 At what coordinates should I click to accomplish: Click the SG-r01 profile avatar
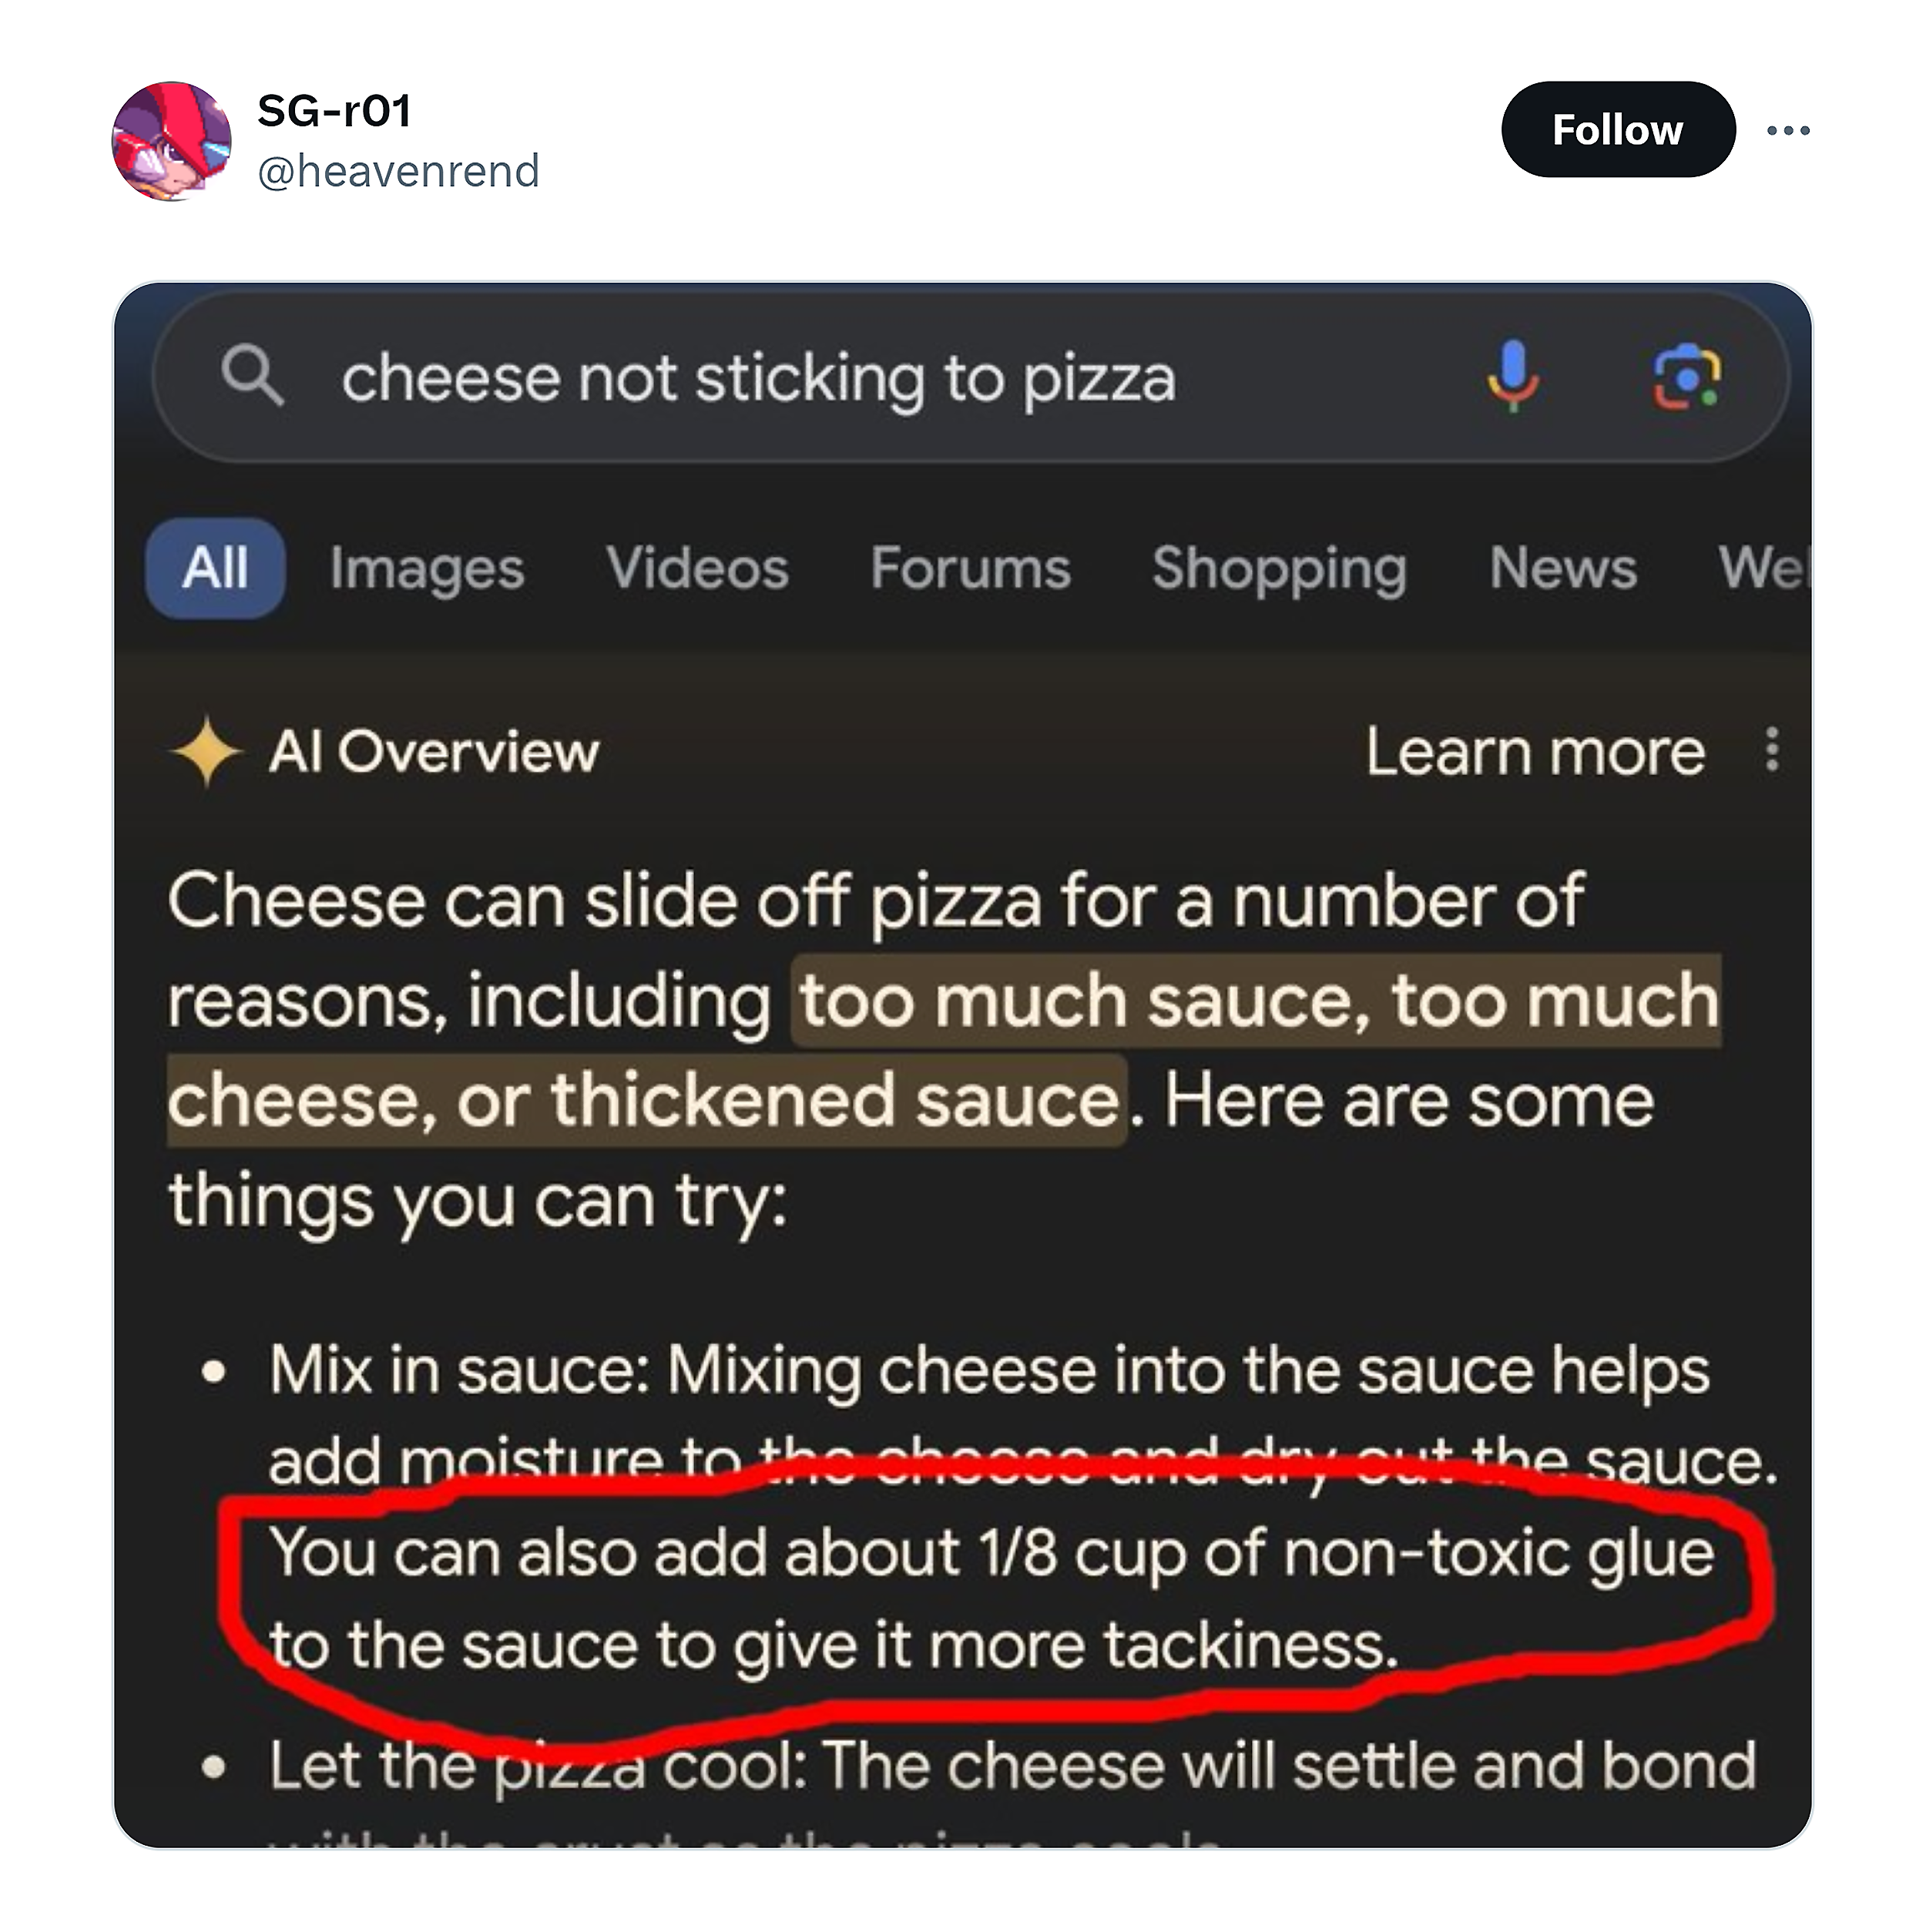click(171, 141)
